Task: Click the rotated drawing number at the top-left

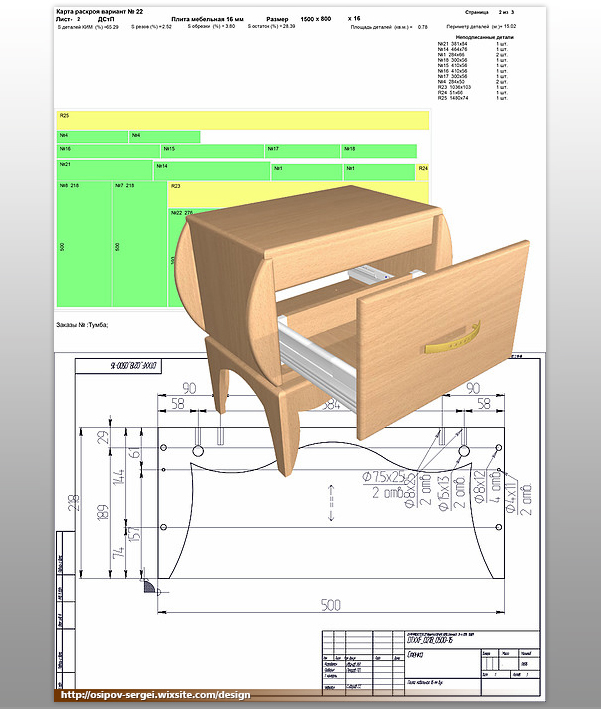Action: (134, 366)
